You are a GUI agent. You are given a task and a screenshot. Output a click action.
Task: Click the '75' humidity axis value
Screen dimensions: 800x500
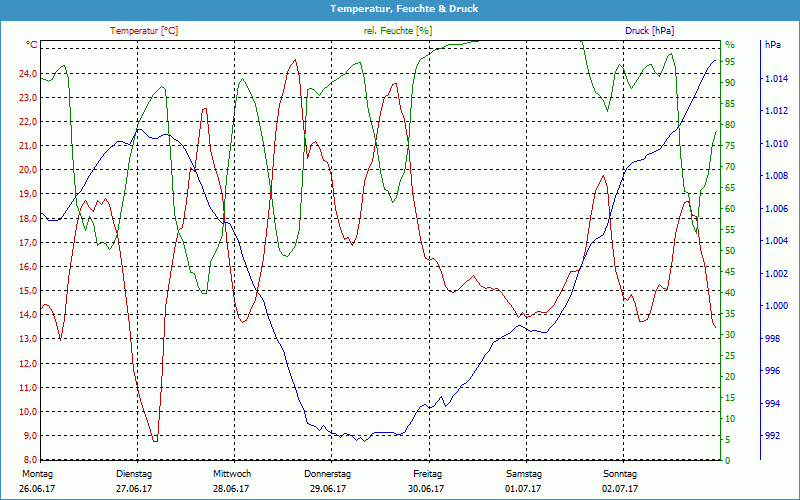tap(730, 145)
